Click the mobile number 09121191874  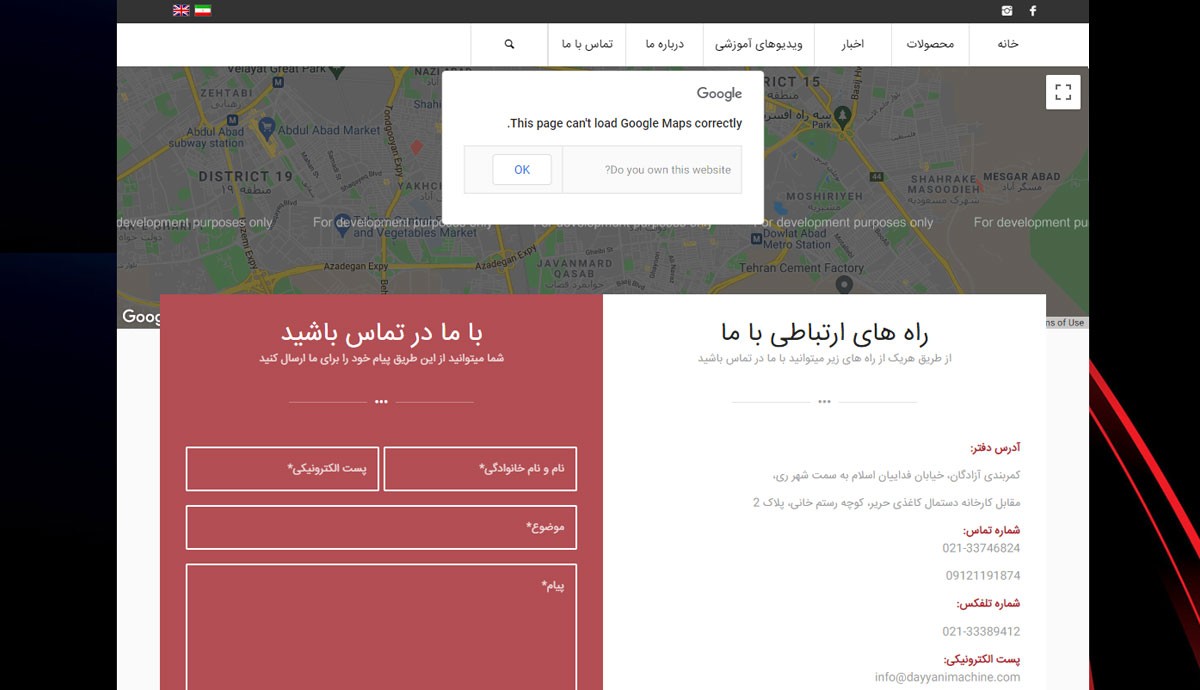pyautogui.click(x=983, y=576)
